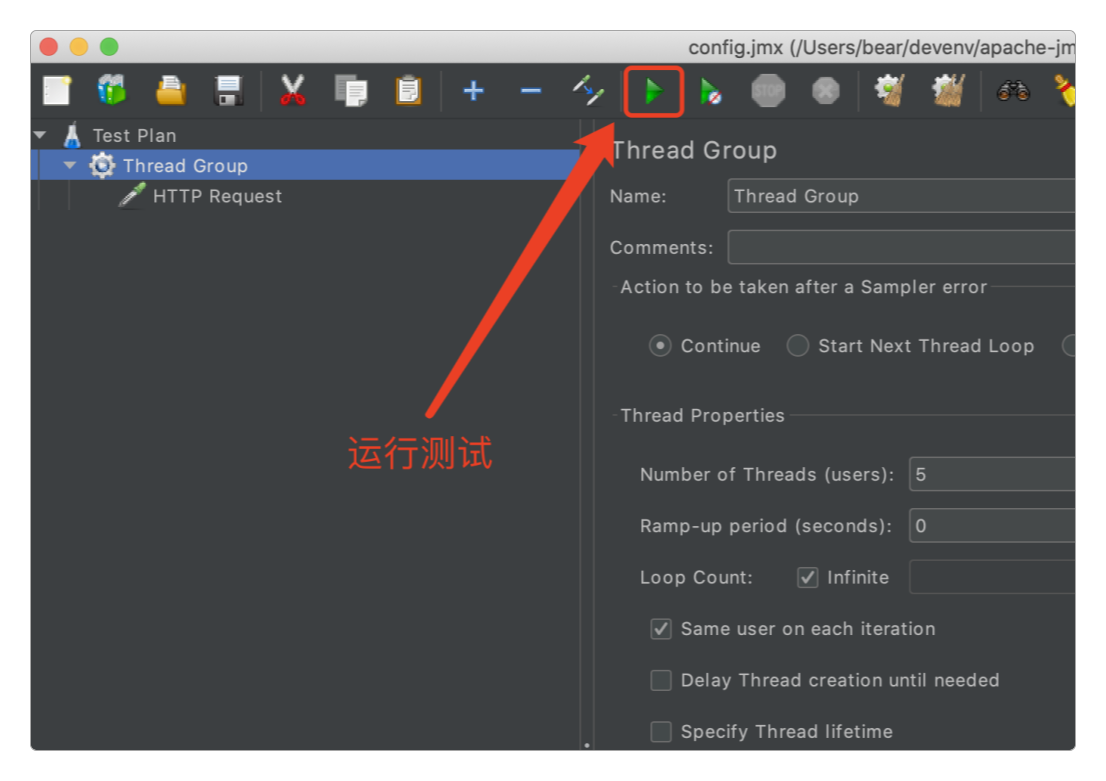Image resolution: width=1106 pixels, height=781 pixels.
Task: Collapse the Test Plan tree node
Action: pos(40,135)
